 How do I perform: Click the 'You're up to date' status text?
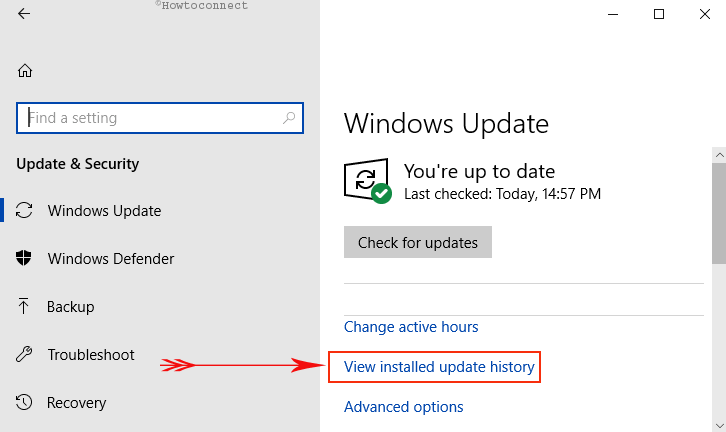pyautogui.click(x=479, y=171)
